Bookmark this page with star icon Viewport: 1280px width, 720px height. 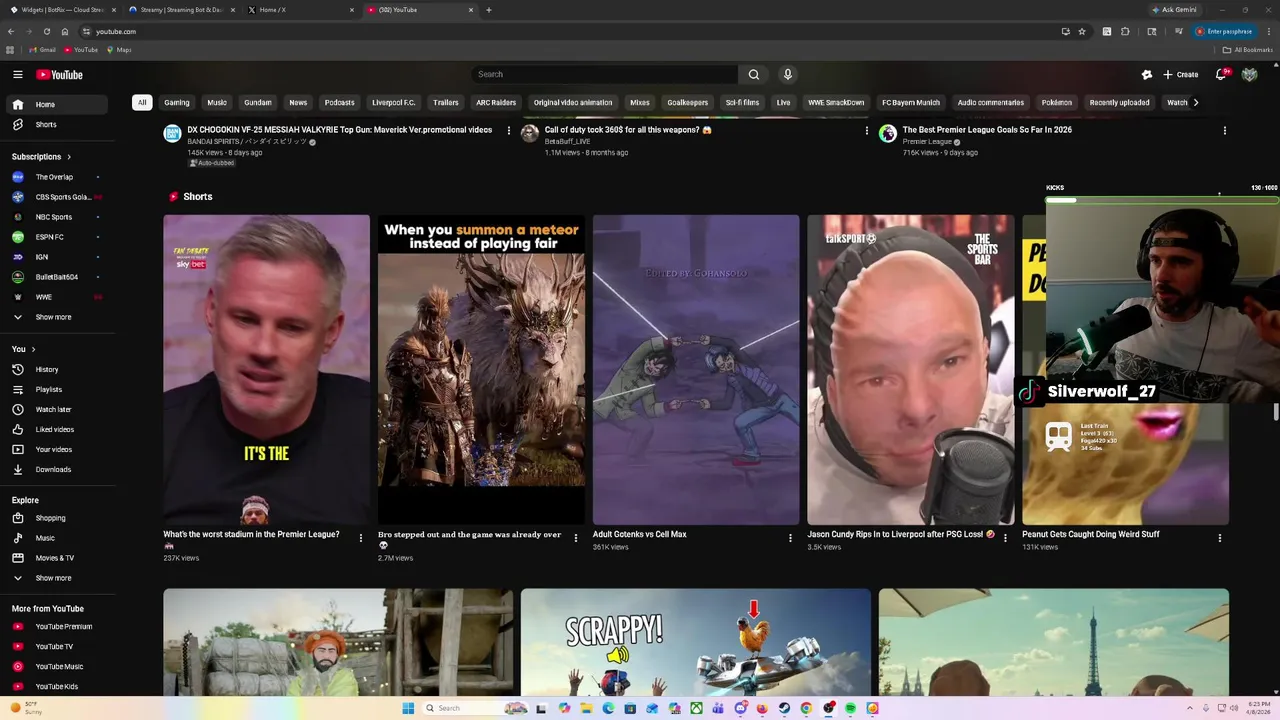pyautogui.click(x=1082, y=31)
